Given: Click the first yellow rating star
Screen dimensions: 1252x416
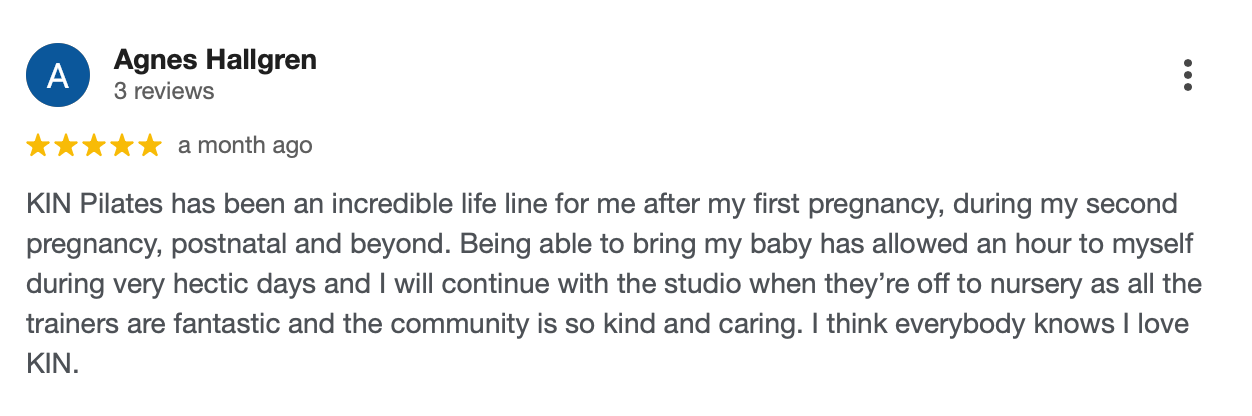Looking at the screenshot, I should [x=39, y=146].
